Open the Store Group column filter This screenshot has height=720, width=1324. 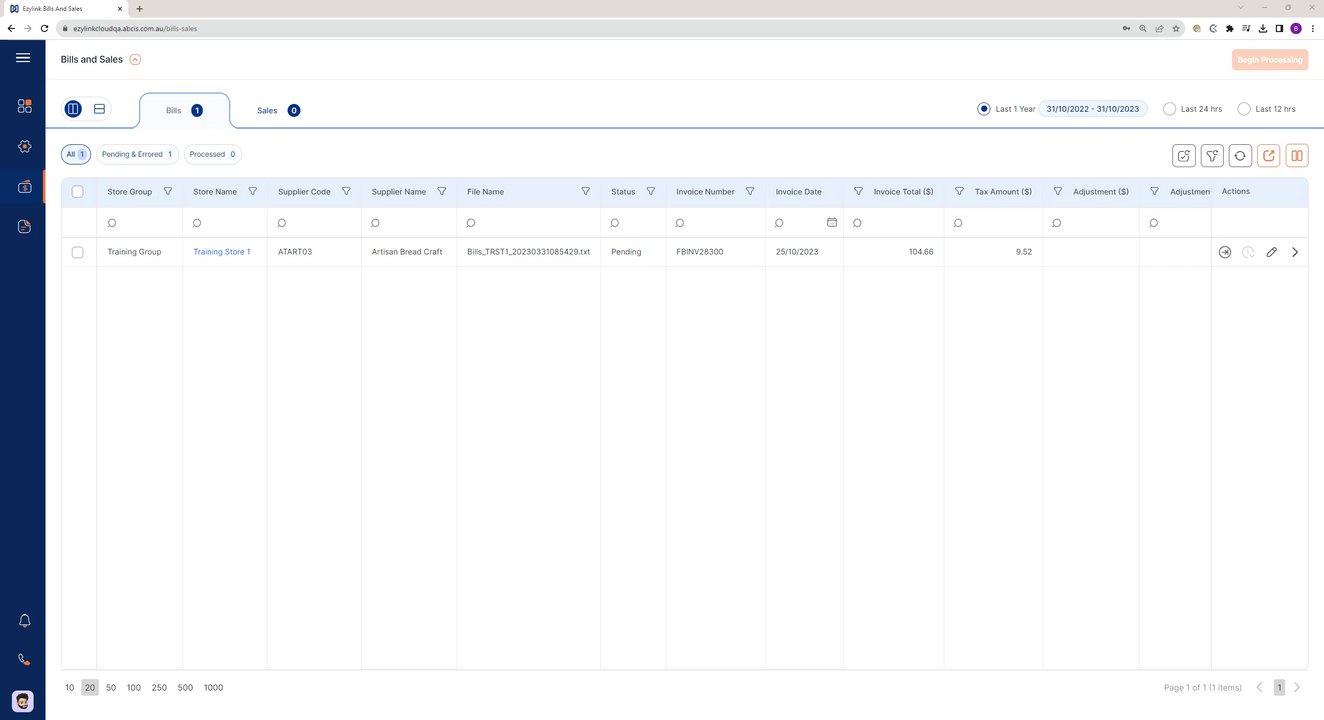point(168,191)
